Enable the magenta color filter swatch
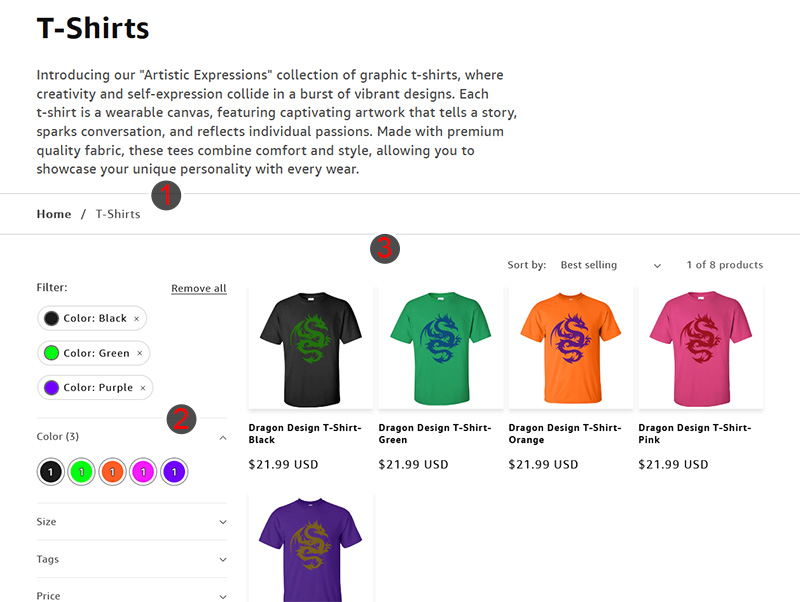 (x=143, y=471)
